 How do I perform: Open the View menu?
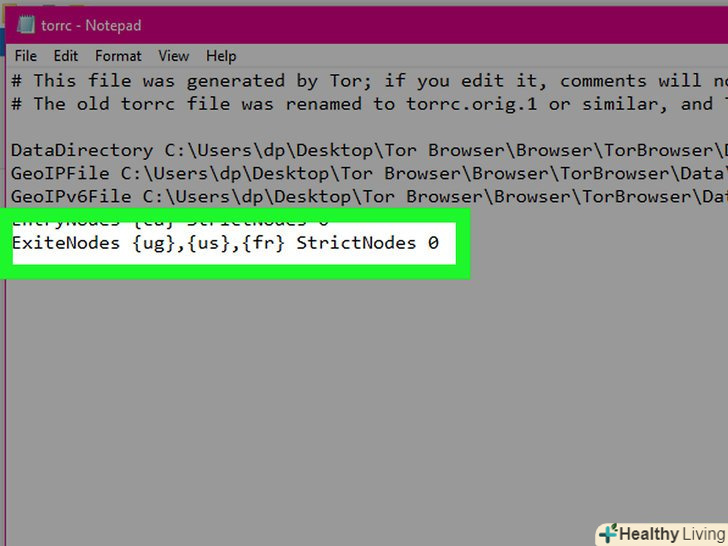(174, 56)
